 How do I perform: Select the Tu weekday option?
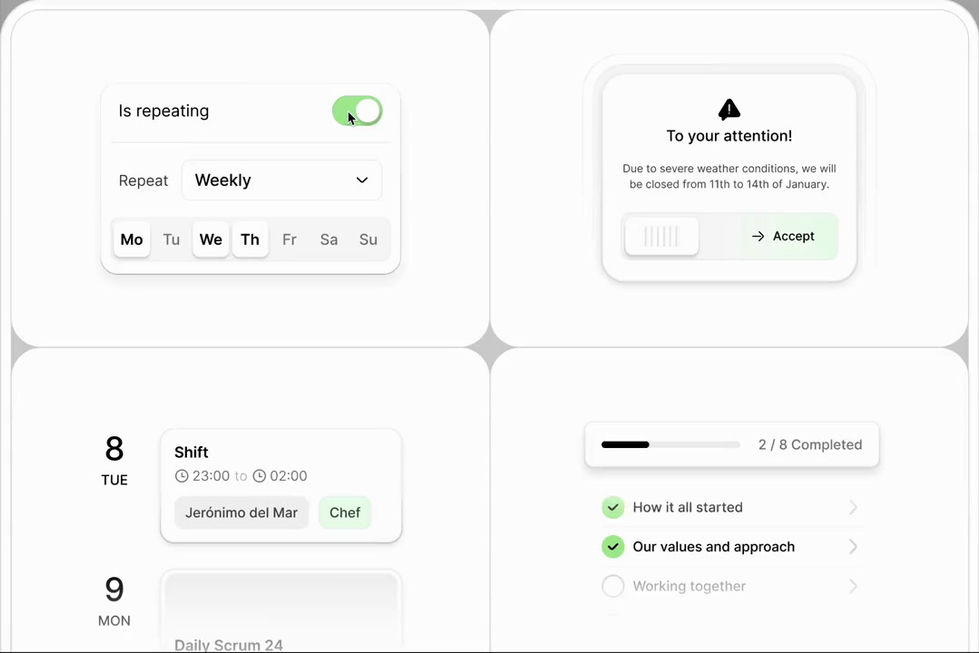point(171,240)
